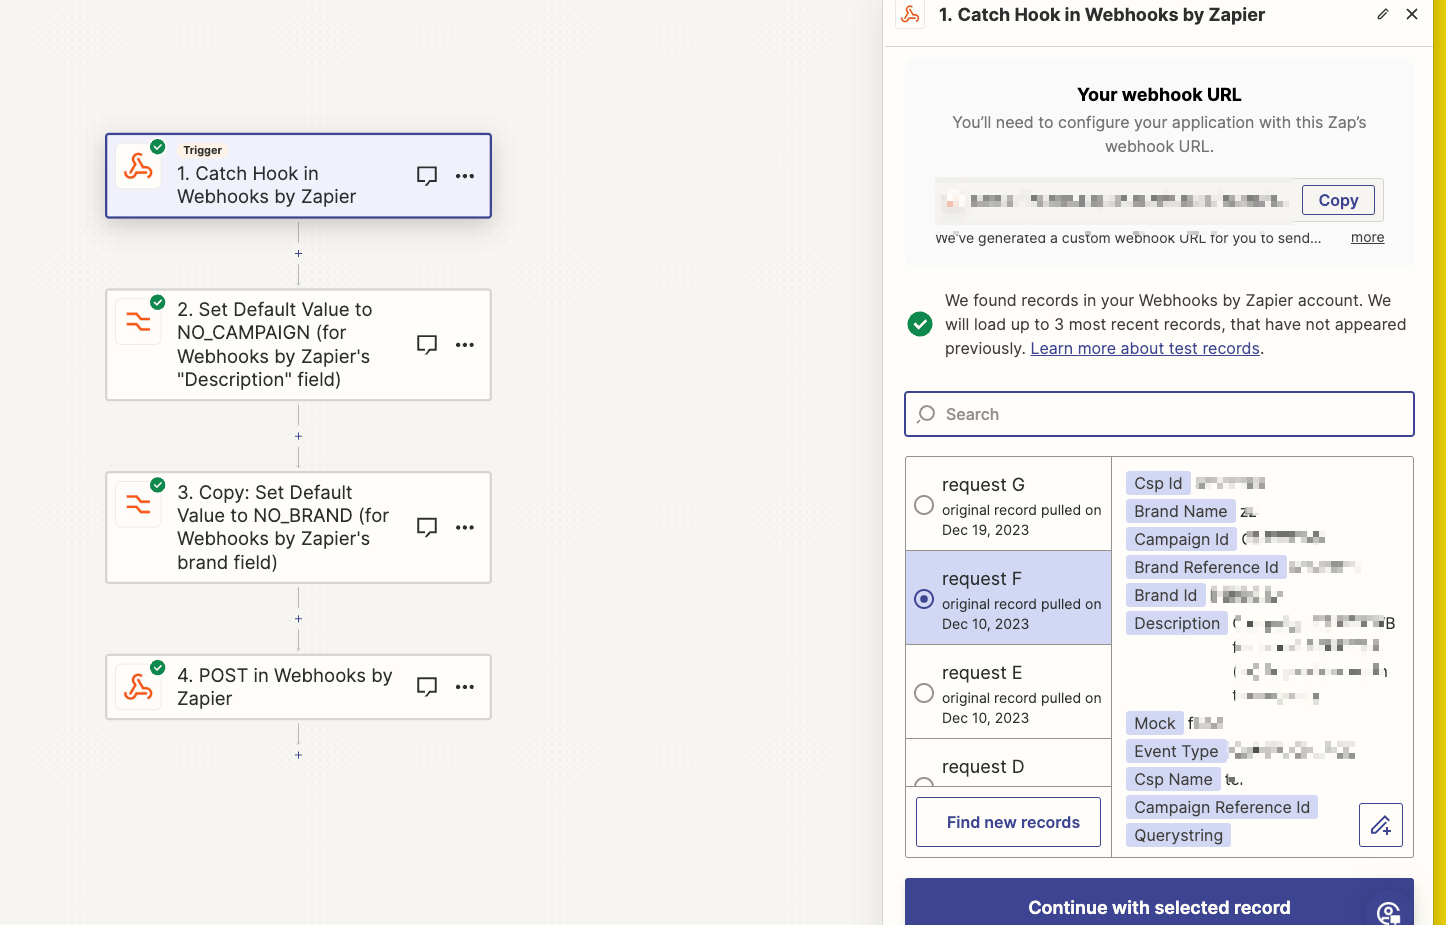1446x925 pixels.
Task: Click Formatter icon on step 3 card
Action: coord(138,505)
